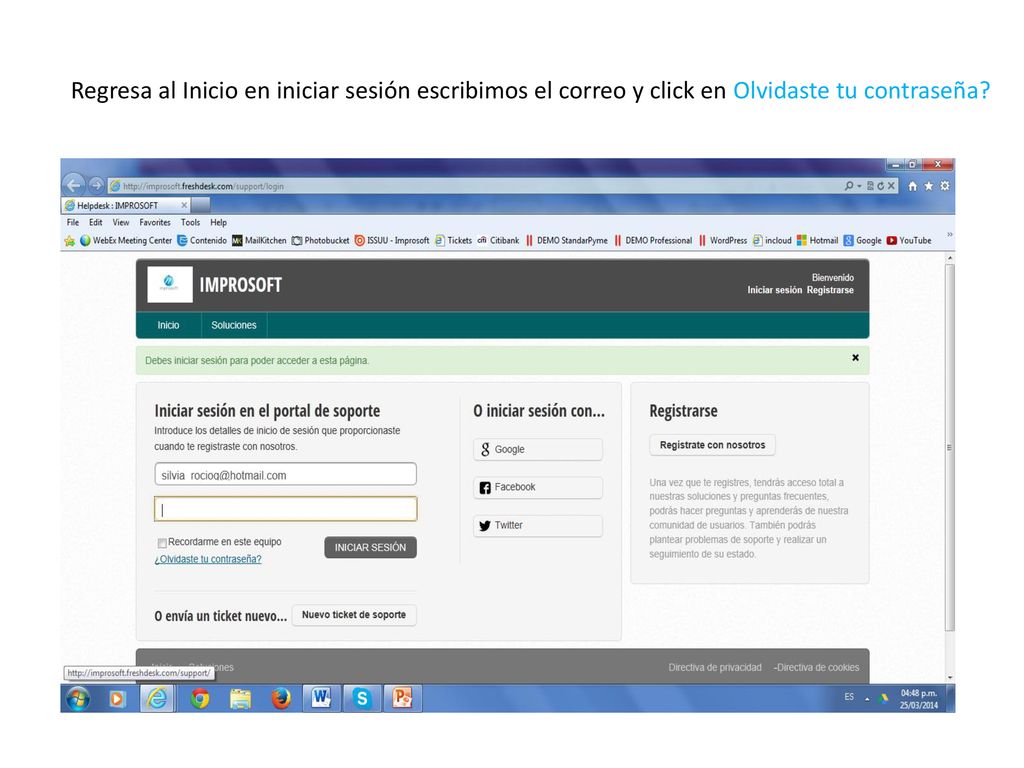The image size is (1024, 768).
Task: Open the Google bookmark in the favorites bar
Action: pyautogui.click(x=863, y=241)
